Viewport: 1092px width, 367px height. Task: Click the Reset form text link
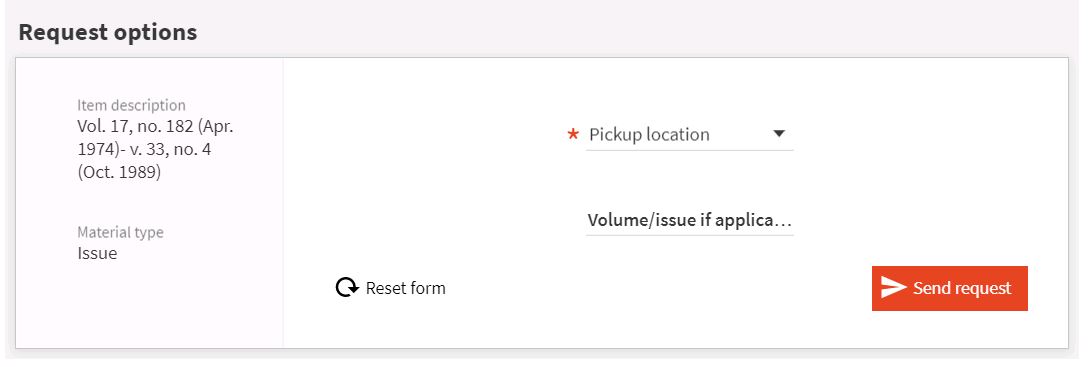click(405, 288)
